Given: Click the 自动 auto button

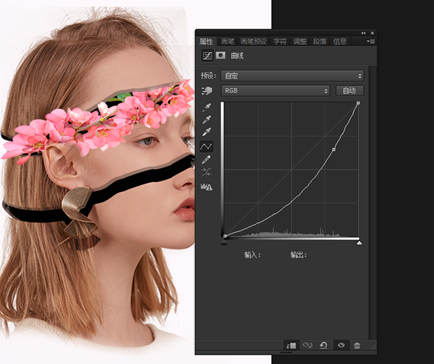Looking at the screenshot, I should [349, 90].
